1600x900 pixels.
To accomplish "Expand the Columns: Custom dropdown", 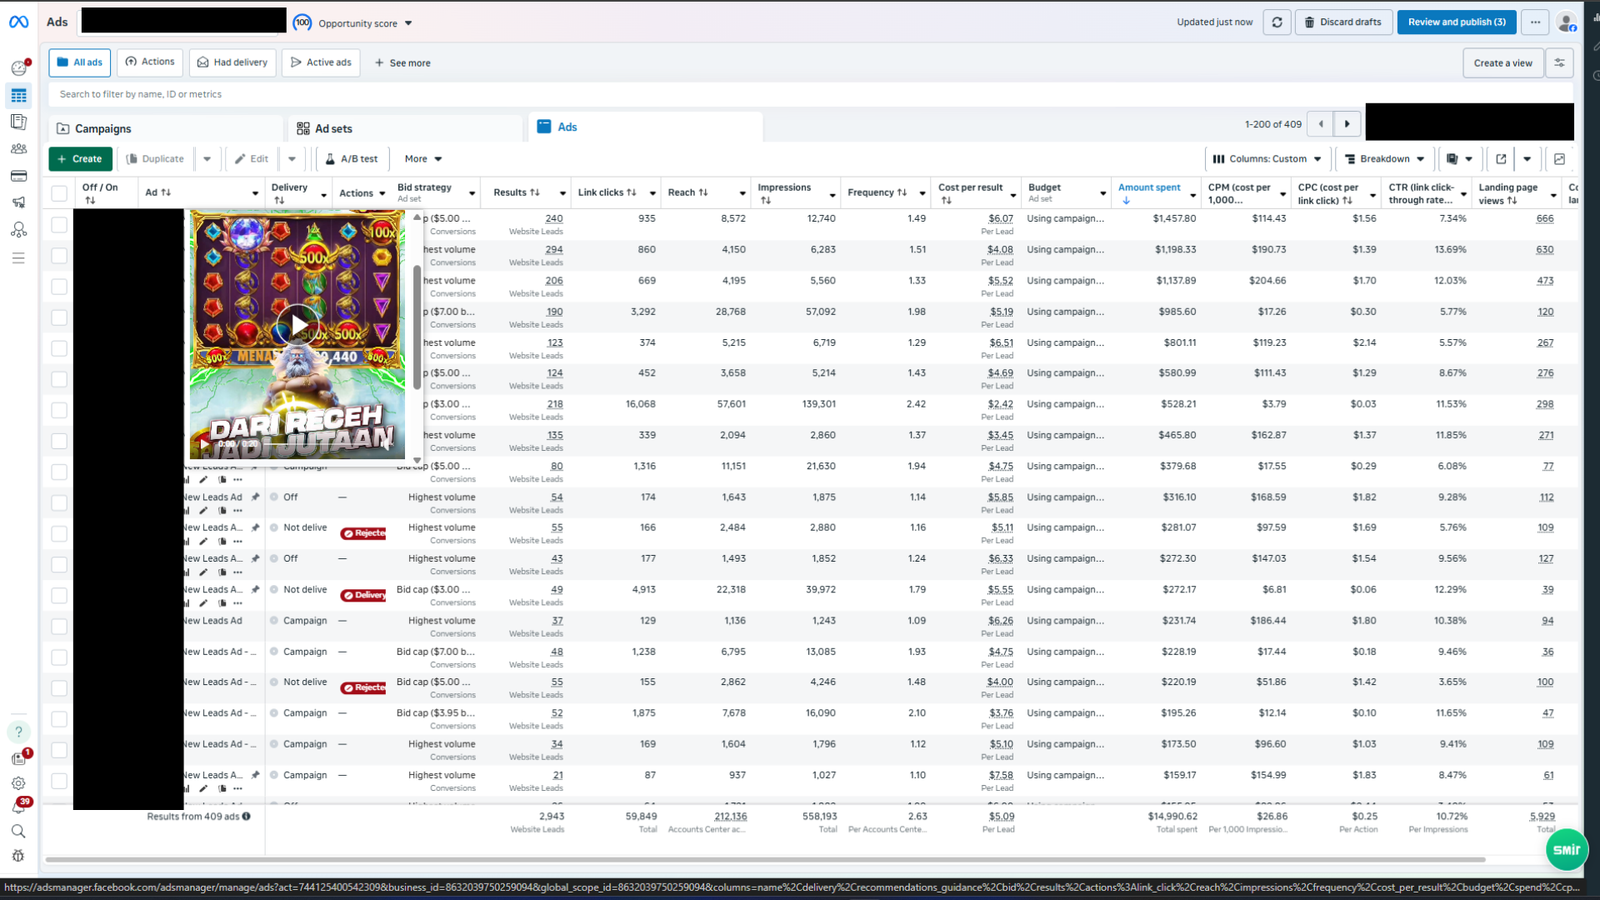I will 1267,159.
